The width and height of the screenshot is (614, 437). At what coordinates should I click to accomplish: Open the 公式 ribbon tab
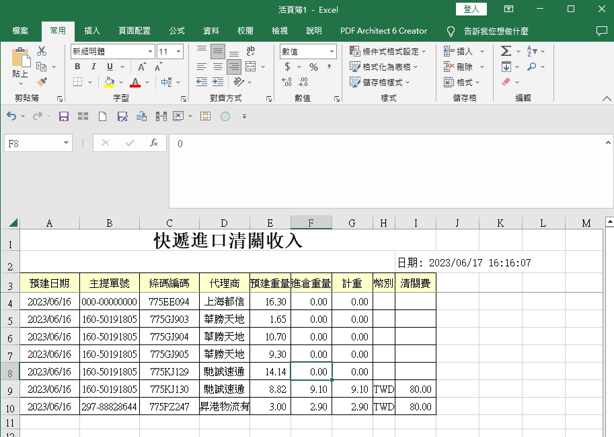(177, 31)
